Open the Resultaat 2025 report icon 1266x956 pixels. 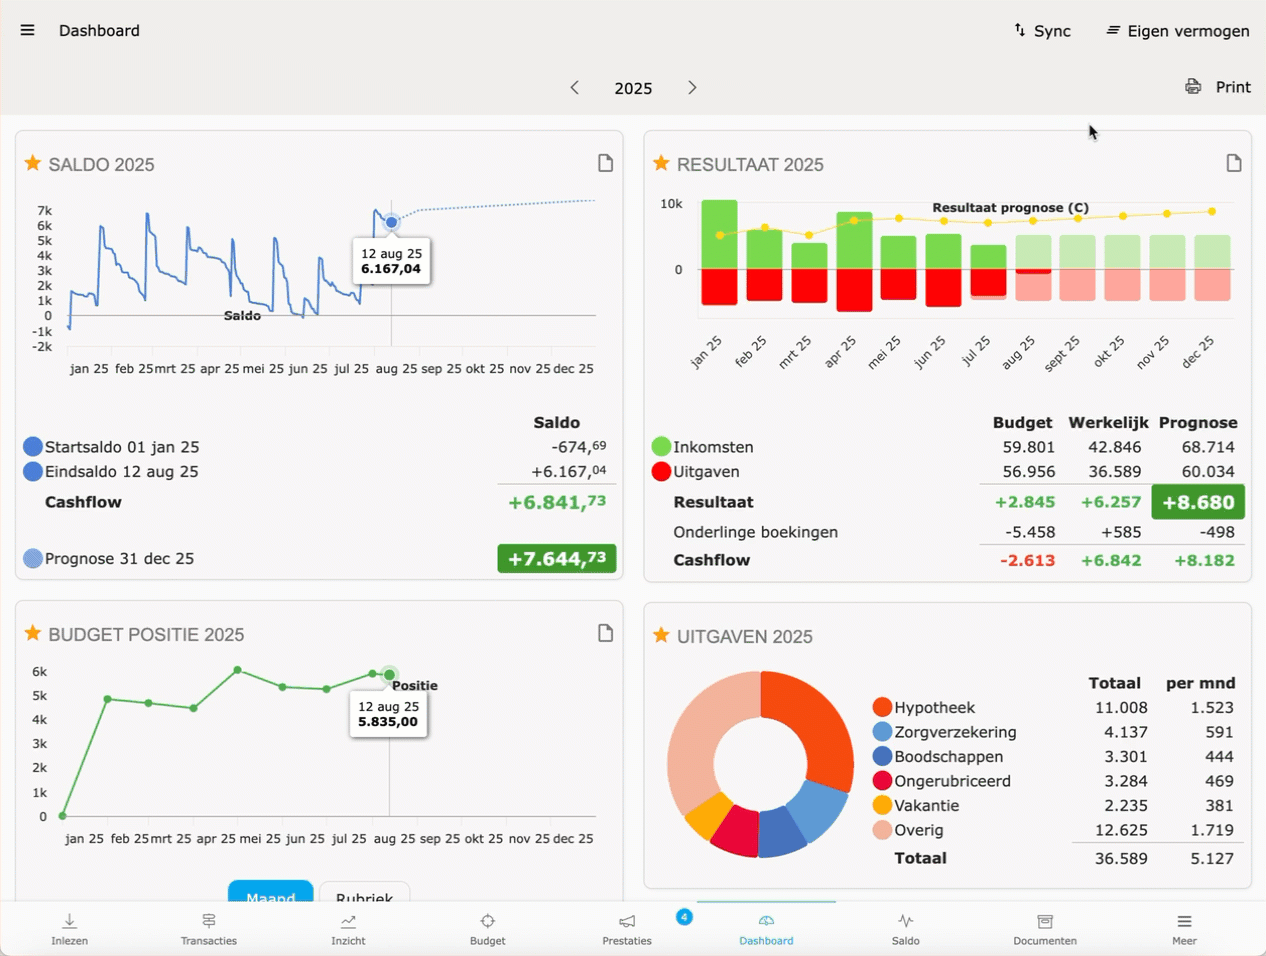coord(1233,163)
